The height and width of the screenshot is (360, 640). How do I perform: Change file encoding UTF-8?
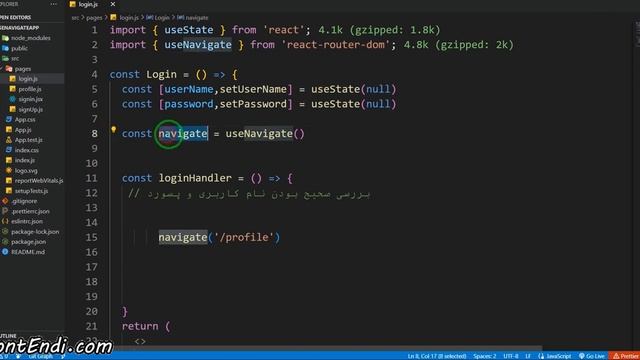511,356
